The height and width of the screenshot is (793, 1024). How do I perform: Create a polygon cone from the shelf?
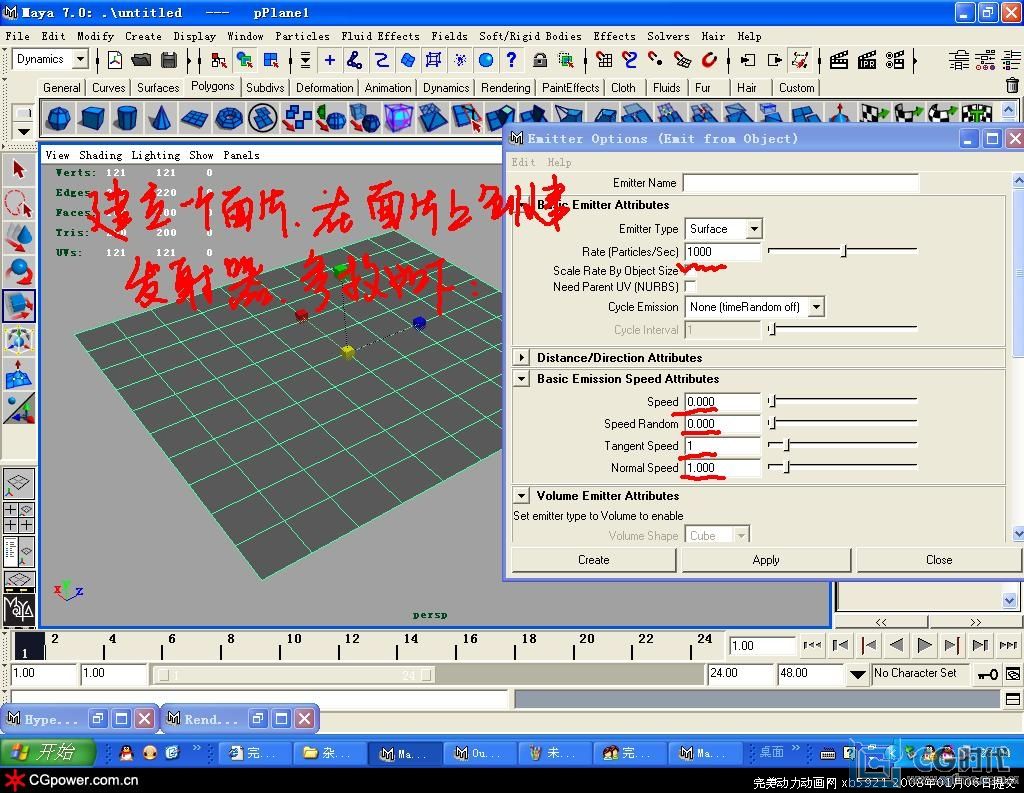pyautogui.click(x=160, y=118)
